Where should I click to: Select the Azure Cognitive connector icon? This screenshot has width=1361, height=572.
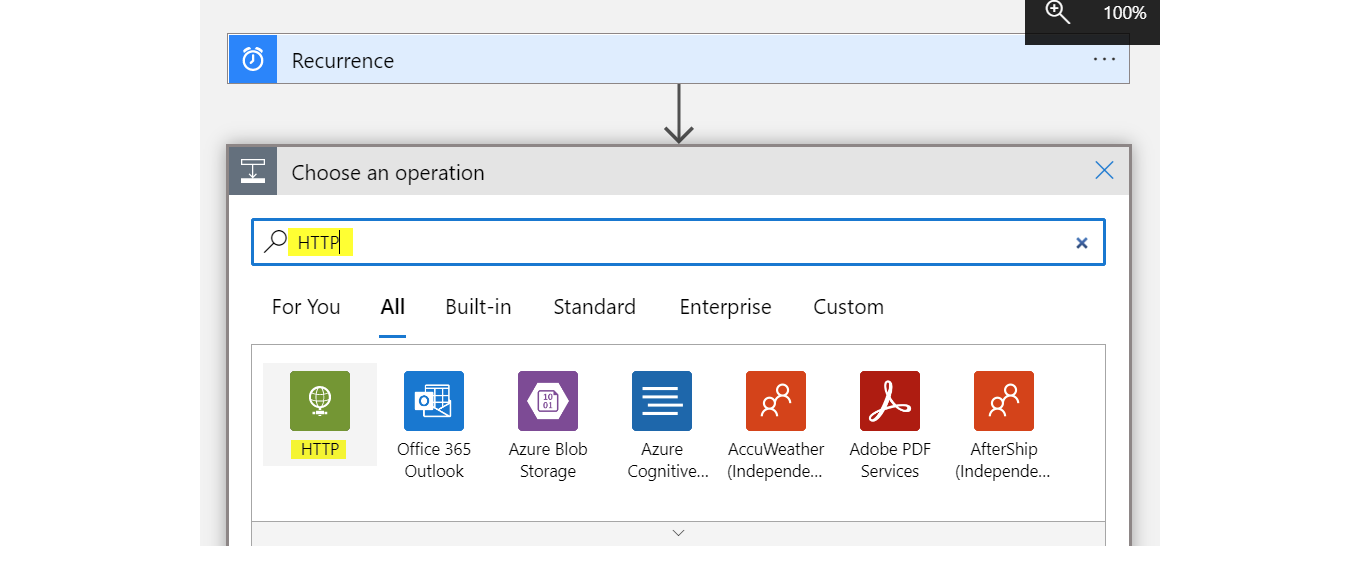(x=662, y=401)
